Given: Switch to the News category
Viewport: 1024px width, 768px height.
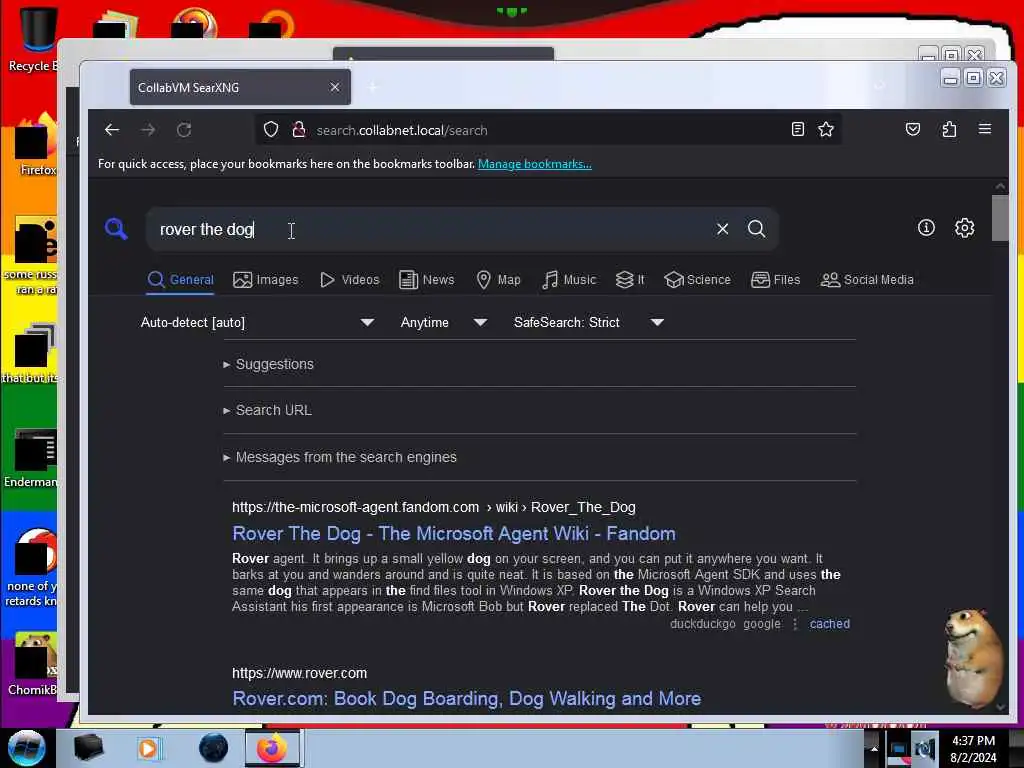Looking at the screenshot, I should [x=426, y=280].
